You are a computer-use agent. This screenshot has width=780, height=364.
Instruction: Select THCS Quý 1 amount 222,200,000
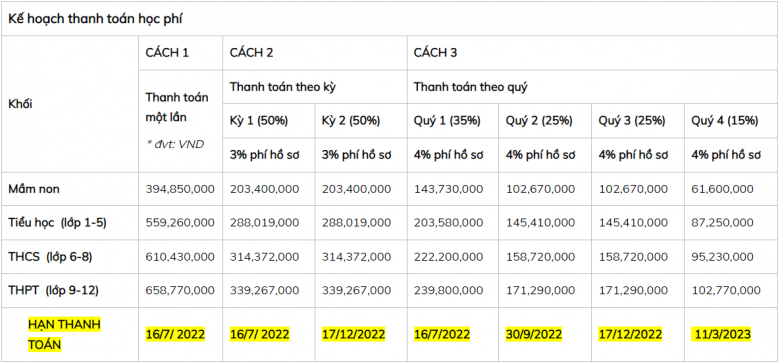click(448, 257)
